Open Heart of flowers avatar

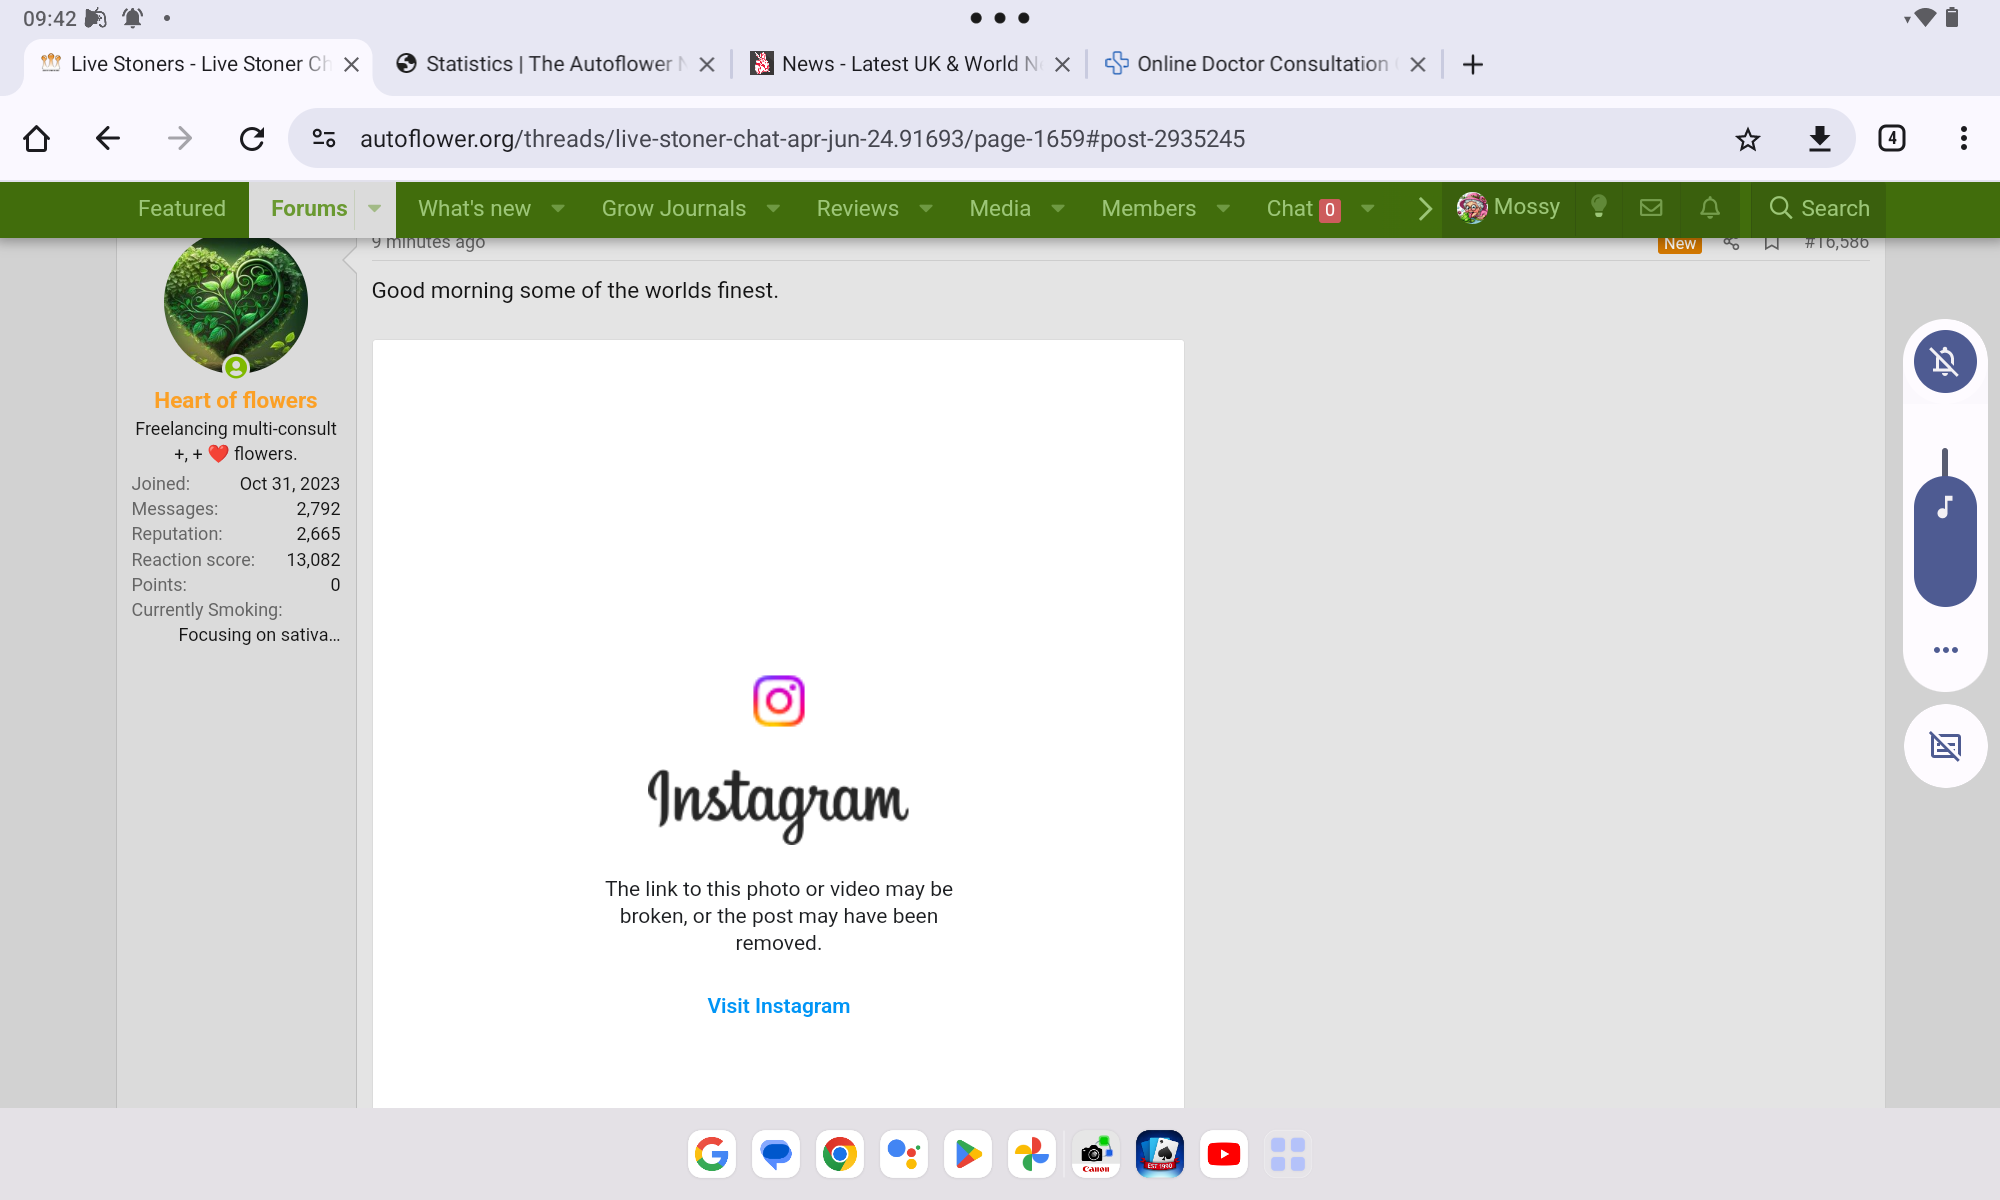click(x=236, y=304)
